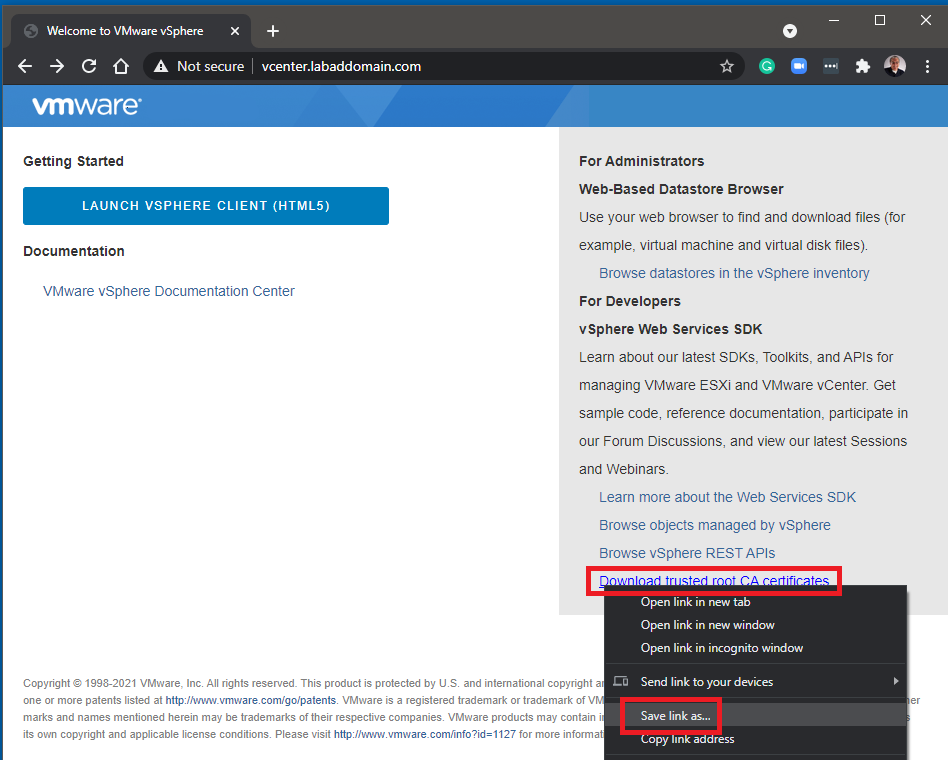948x760 pixels.
Task: Go to the browser home page
Action: 121,66
